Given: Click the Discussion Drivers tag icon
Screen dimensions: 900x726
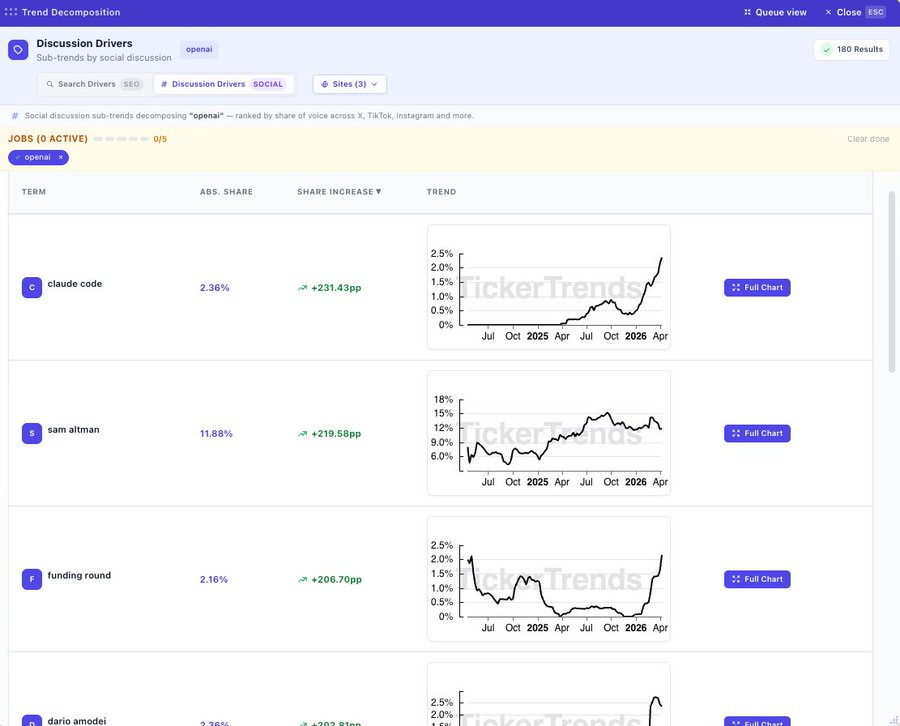Looking at the screenshot, I should click(x=18, y=50).
